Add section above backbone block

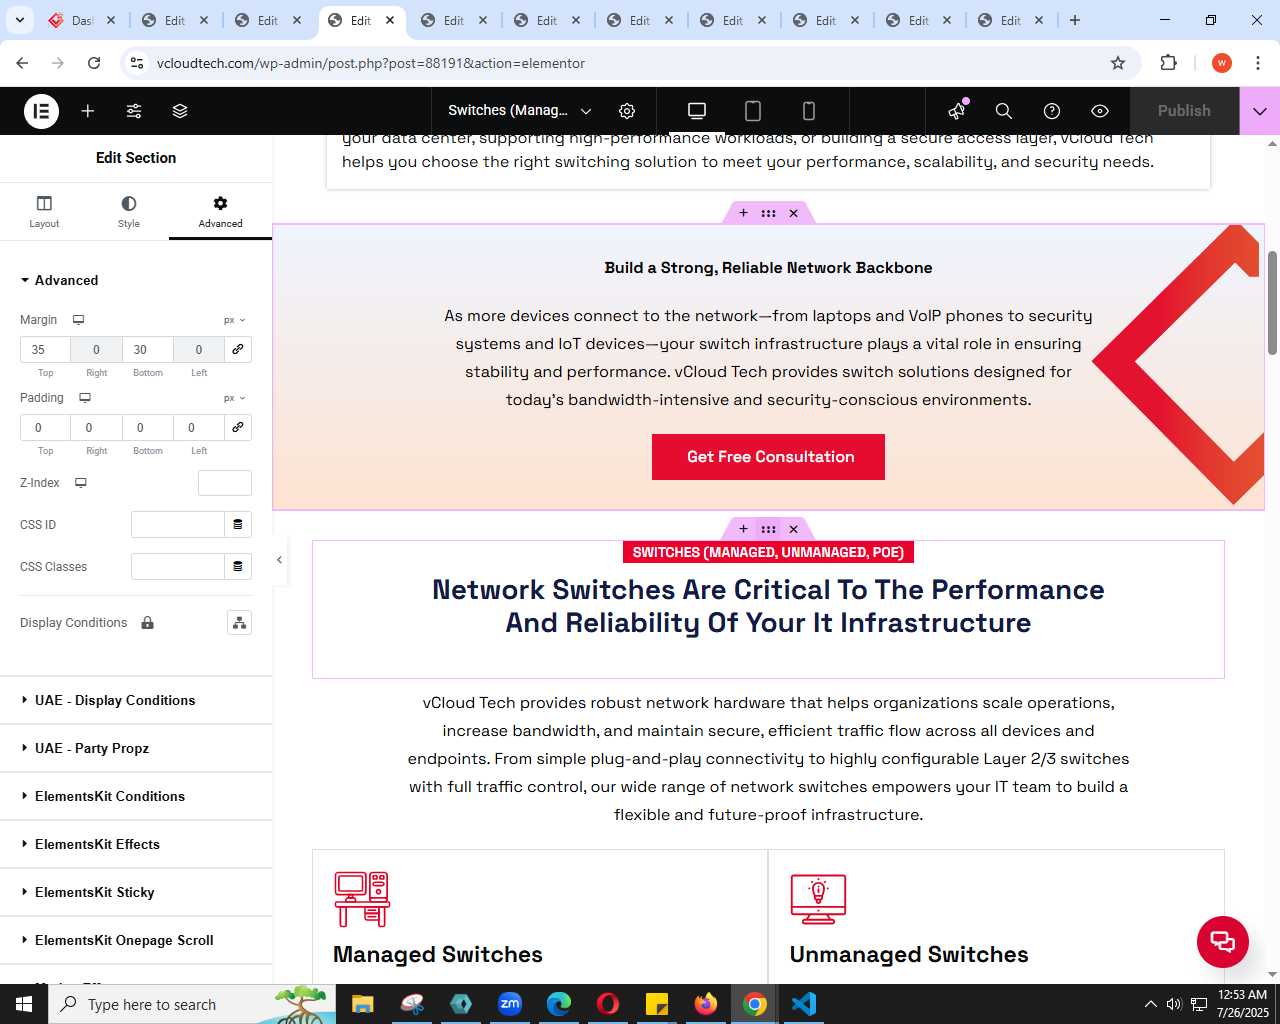pos(743,213)
